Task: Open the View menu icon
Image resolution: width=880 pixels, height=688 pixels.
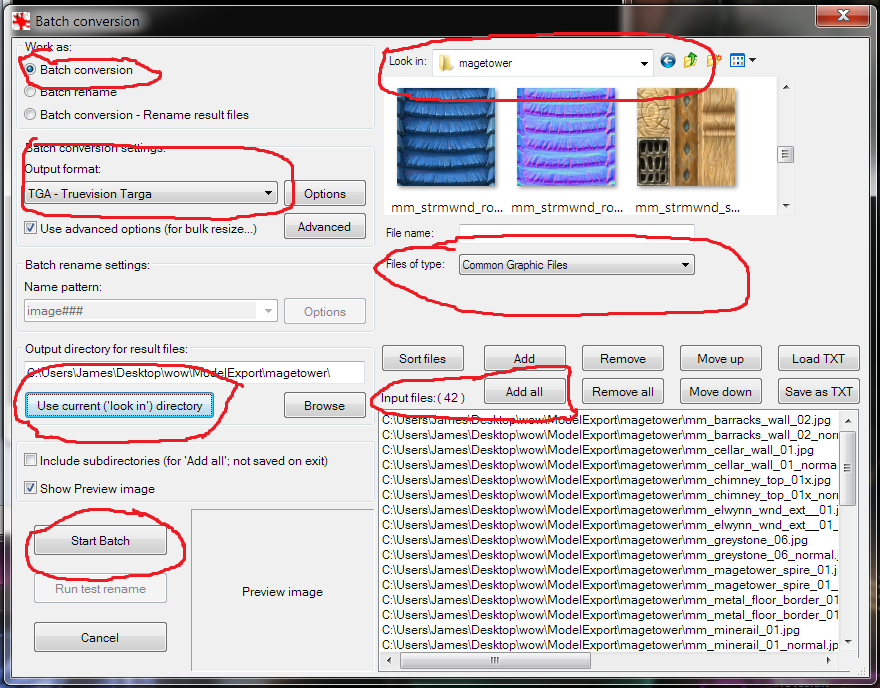Action: [741, 61]
